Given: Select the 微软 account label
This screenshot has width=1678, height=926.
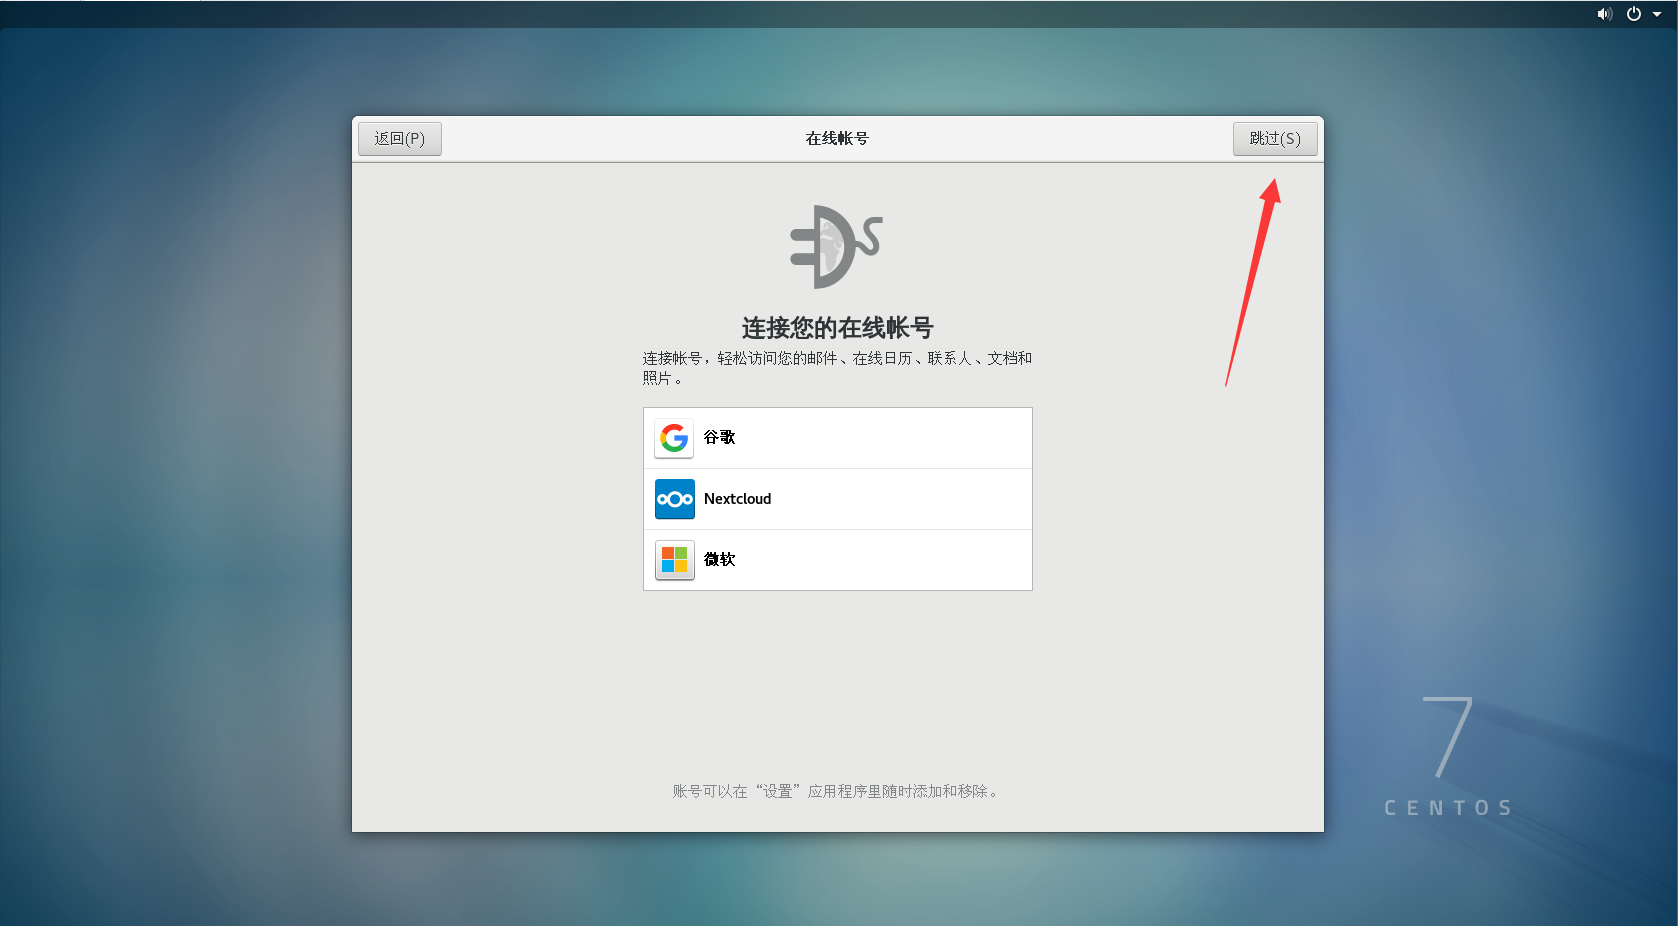Looking at the screenshot, I should [x=719, y=559].
